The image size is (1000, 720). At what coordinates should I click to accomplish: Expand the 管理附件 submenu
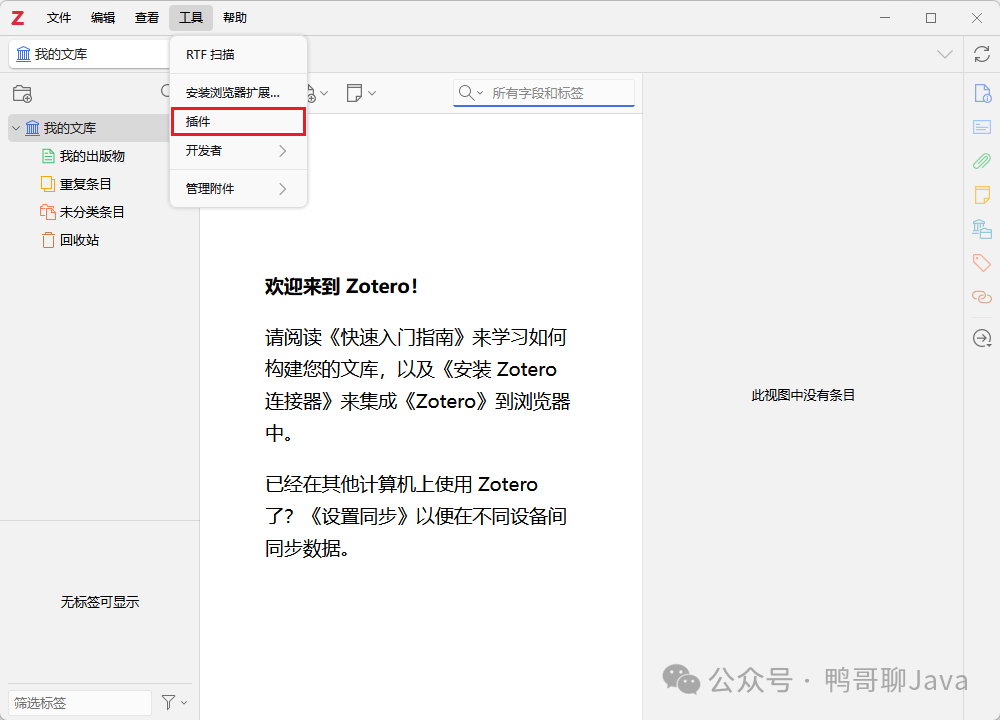click(x=239, y=189)
